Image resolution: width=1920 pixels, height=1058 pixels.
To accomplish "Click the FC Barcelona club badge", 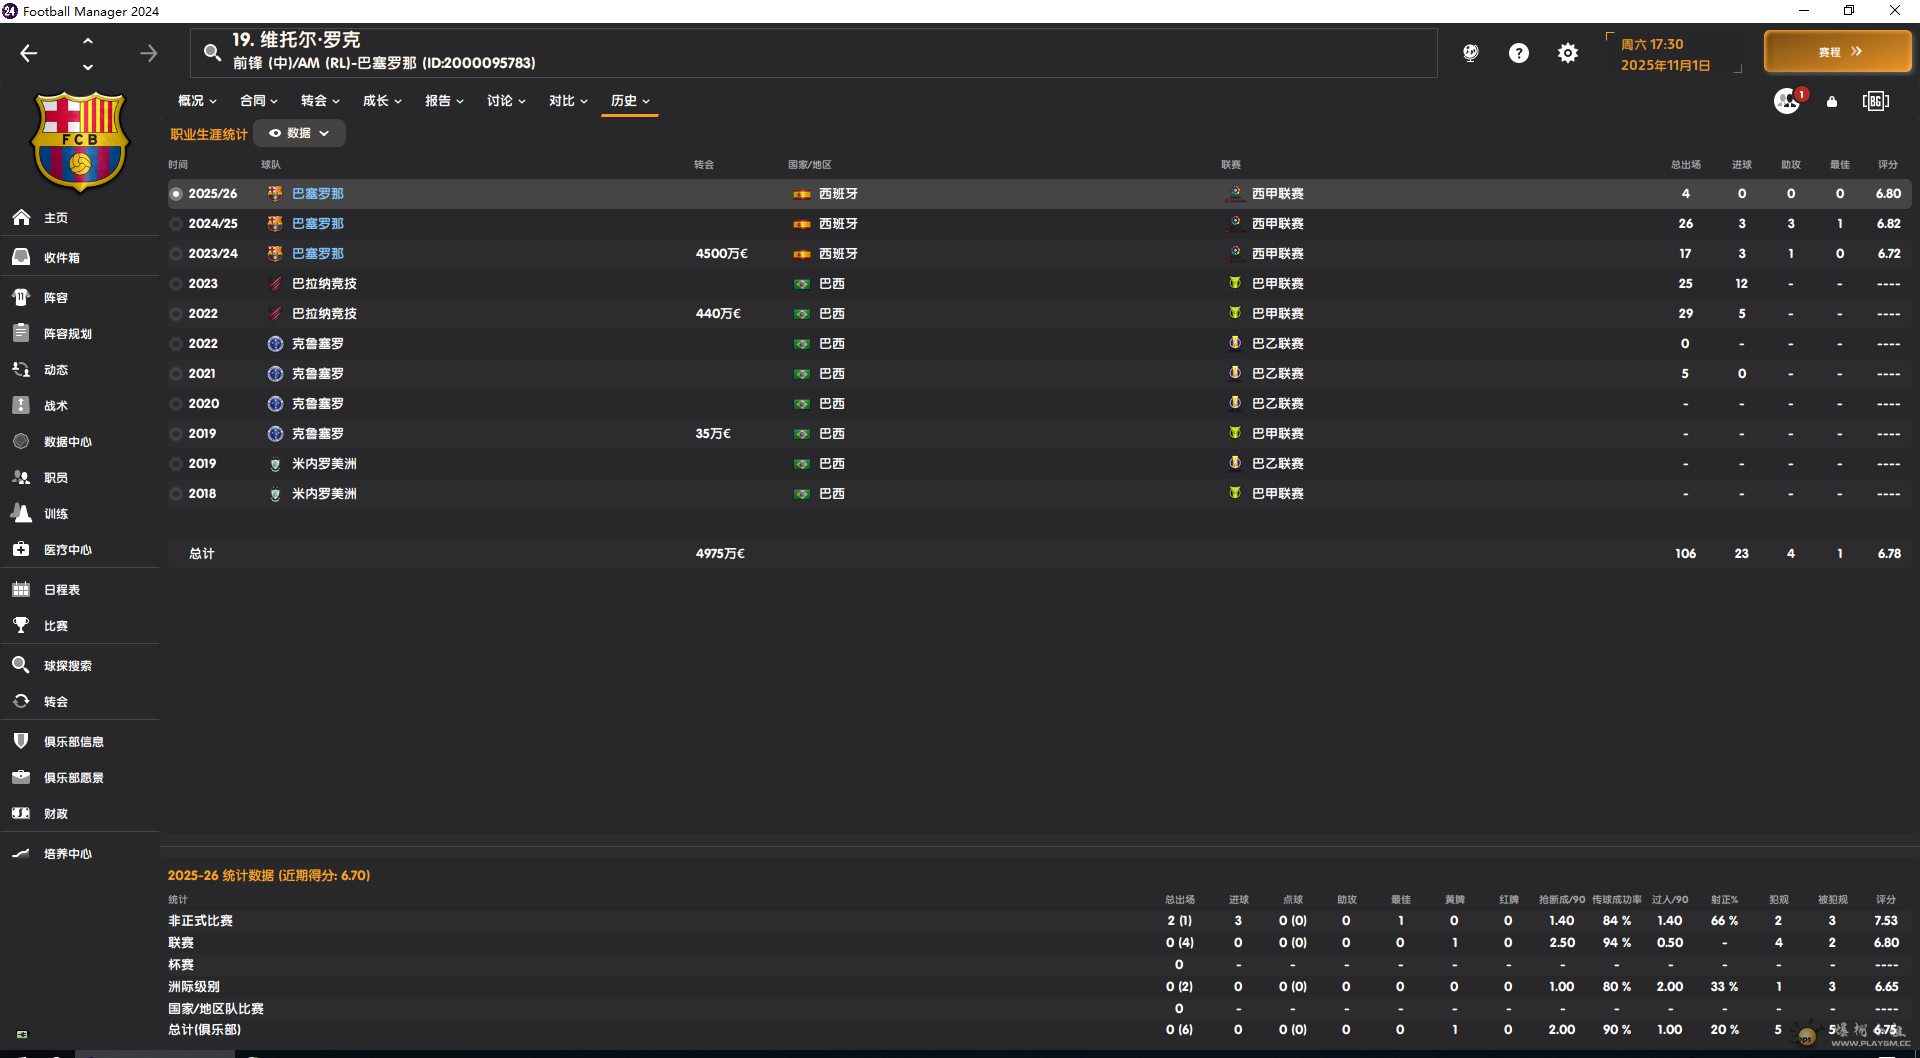I will (80, 140).
